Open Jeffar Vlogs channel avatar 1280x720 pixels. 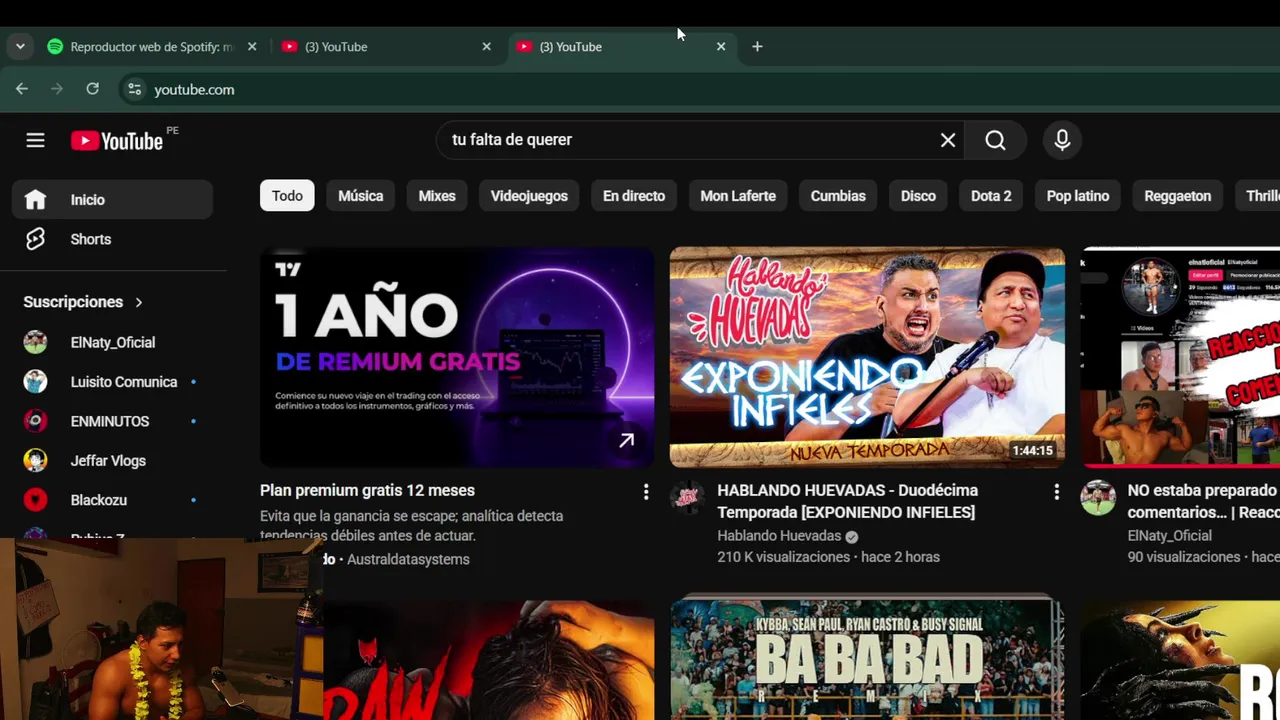click(35, 460)
